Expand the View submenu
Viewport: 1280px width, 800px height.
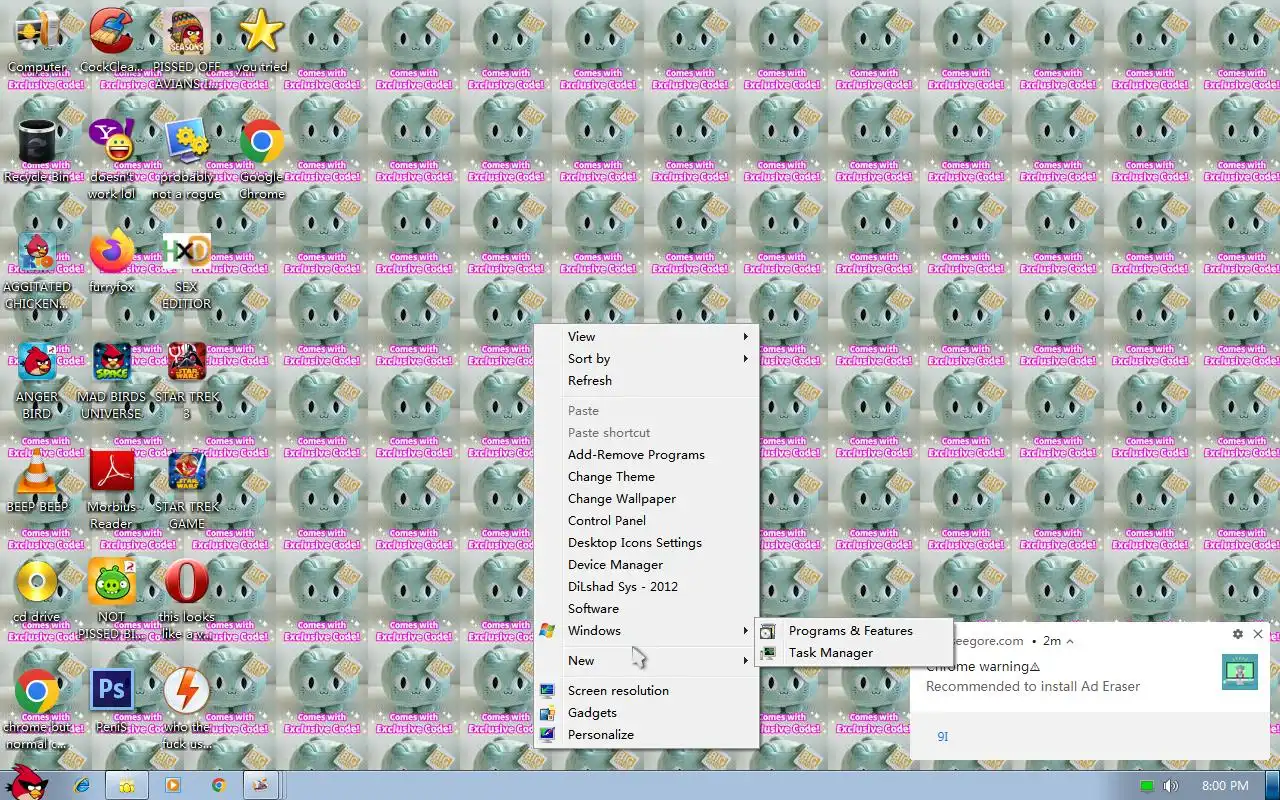646,337
